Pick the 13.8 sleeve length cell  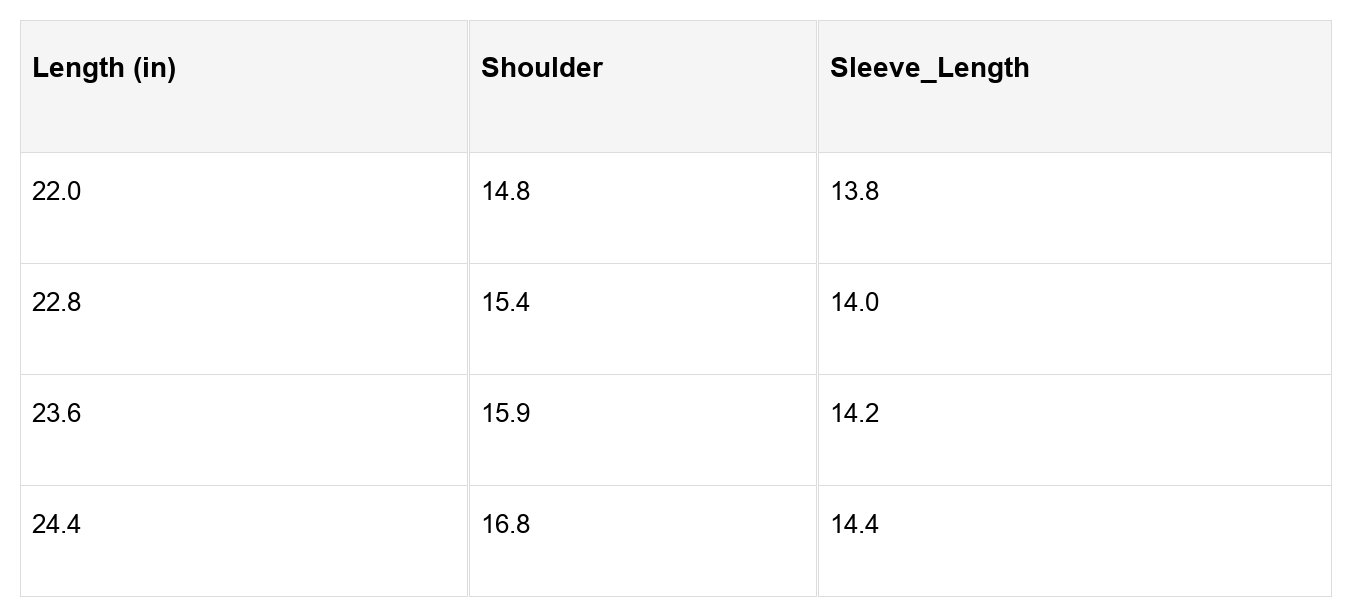click(x=855, y=192)
